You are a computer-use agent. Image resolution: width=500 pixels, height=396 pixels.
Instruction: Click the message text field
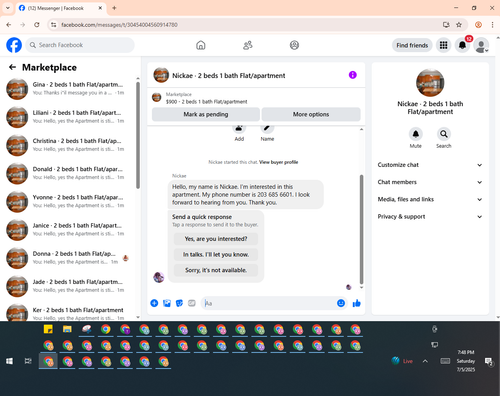pos(270,303)
